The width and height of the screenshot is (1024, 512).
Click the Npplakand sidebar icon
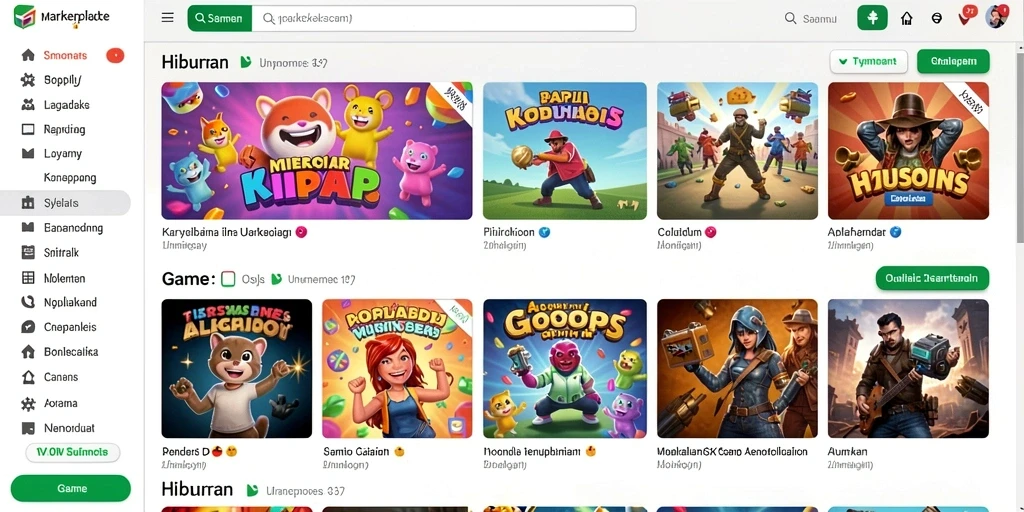(27, 302)
